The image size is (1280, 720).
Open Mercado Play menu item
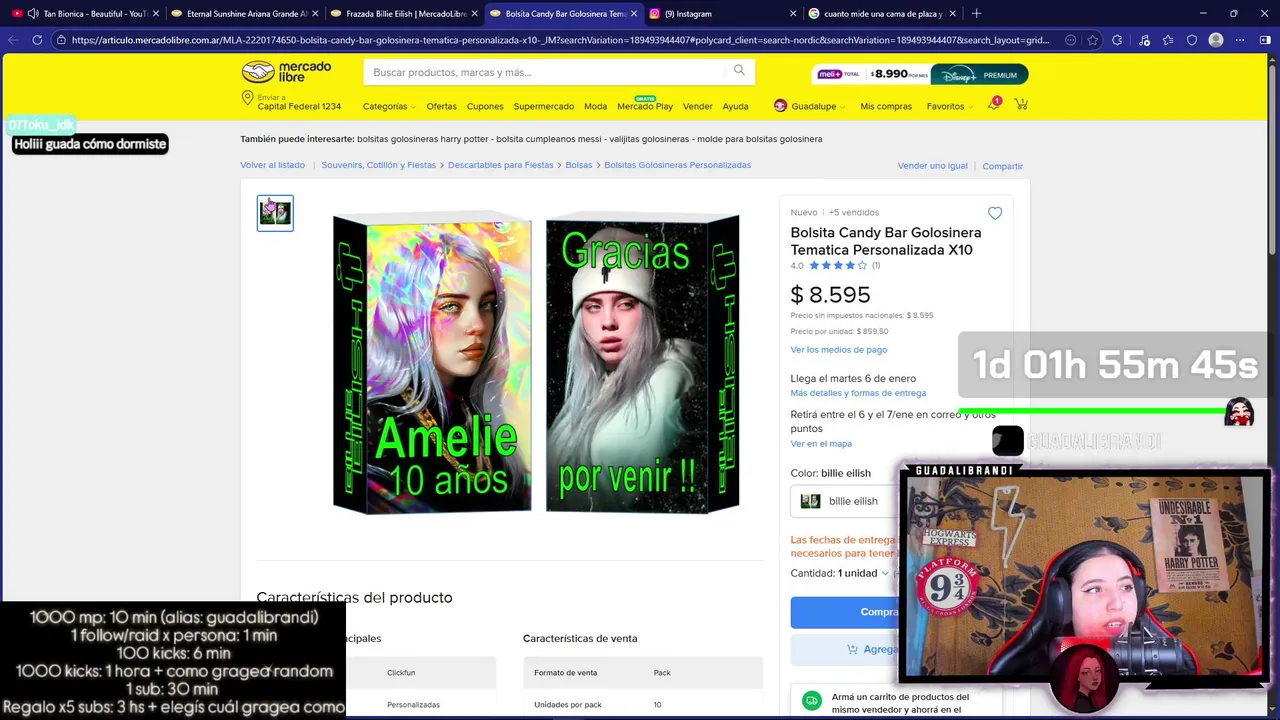(x=645, y=106)
